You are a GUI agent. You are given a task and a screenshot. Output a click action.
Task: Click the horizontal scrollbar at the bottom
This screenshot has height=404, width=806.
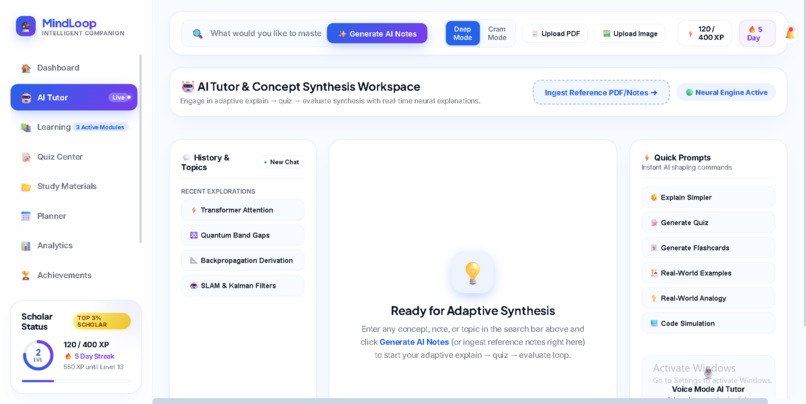460,401
